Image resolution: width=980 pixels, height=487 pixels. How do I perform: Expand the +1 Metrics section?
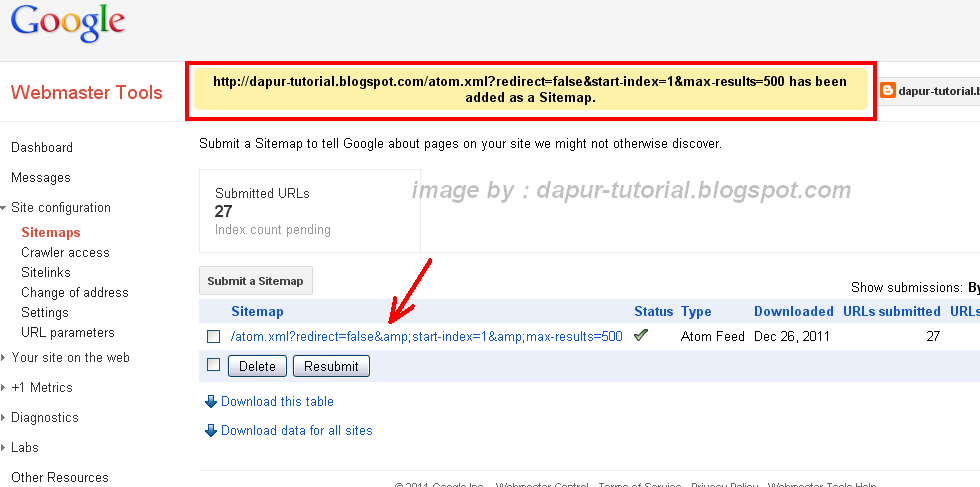(4, 388)
